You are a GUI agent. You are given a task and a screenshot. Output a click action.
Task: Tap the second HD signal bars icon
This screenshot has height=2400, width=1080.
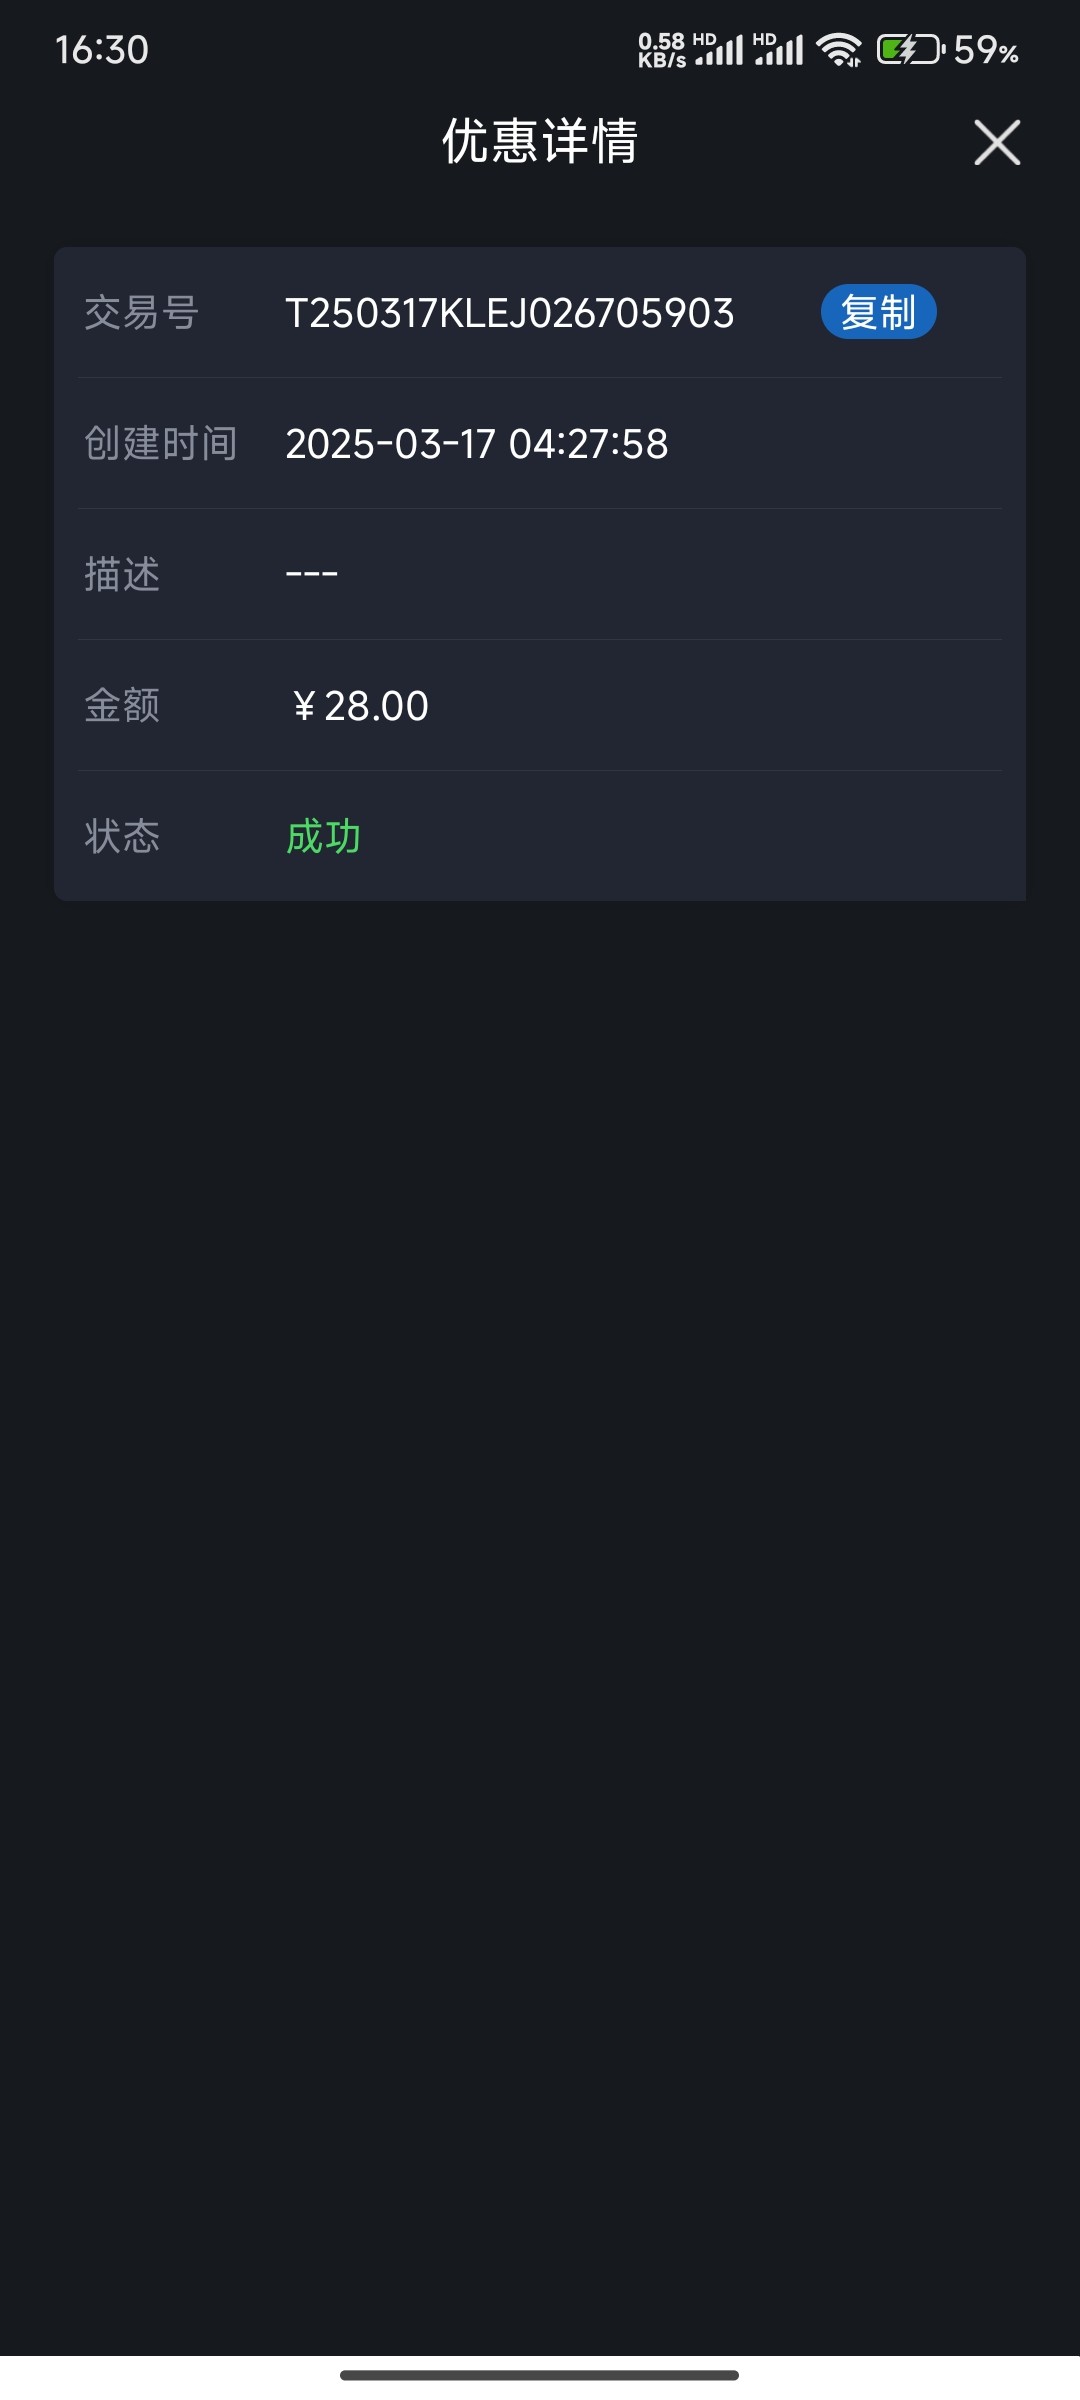(779, 49)
